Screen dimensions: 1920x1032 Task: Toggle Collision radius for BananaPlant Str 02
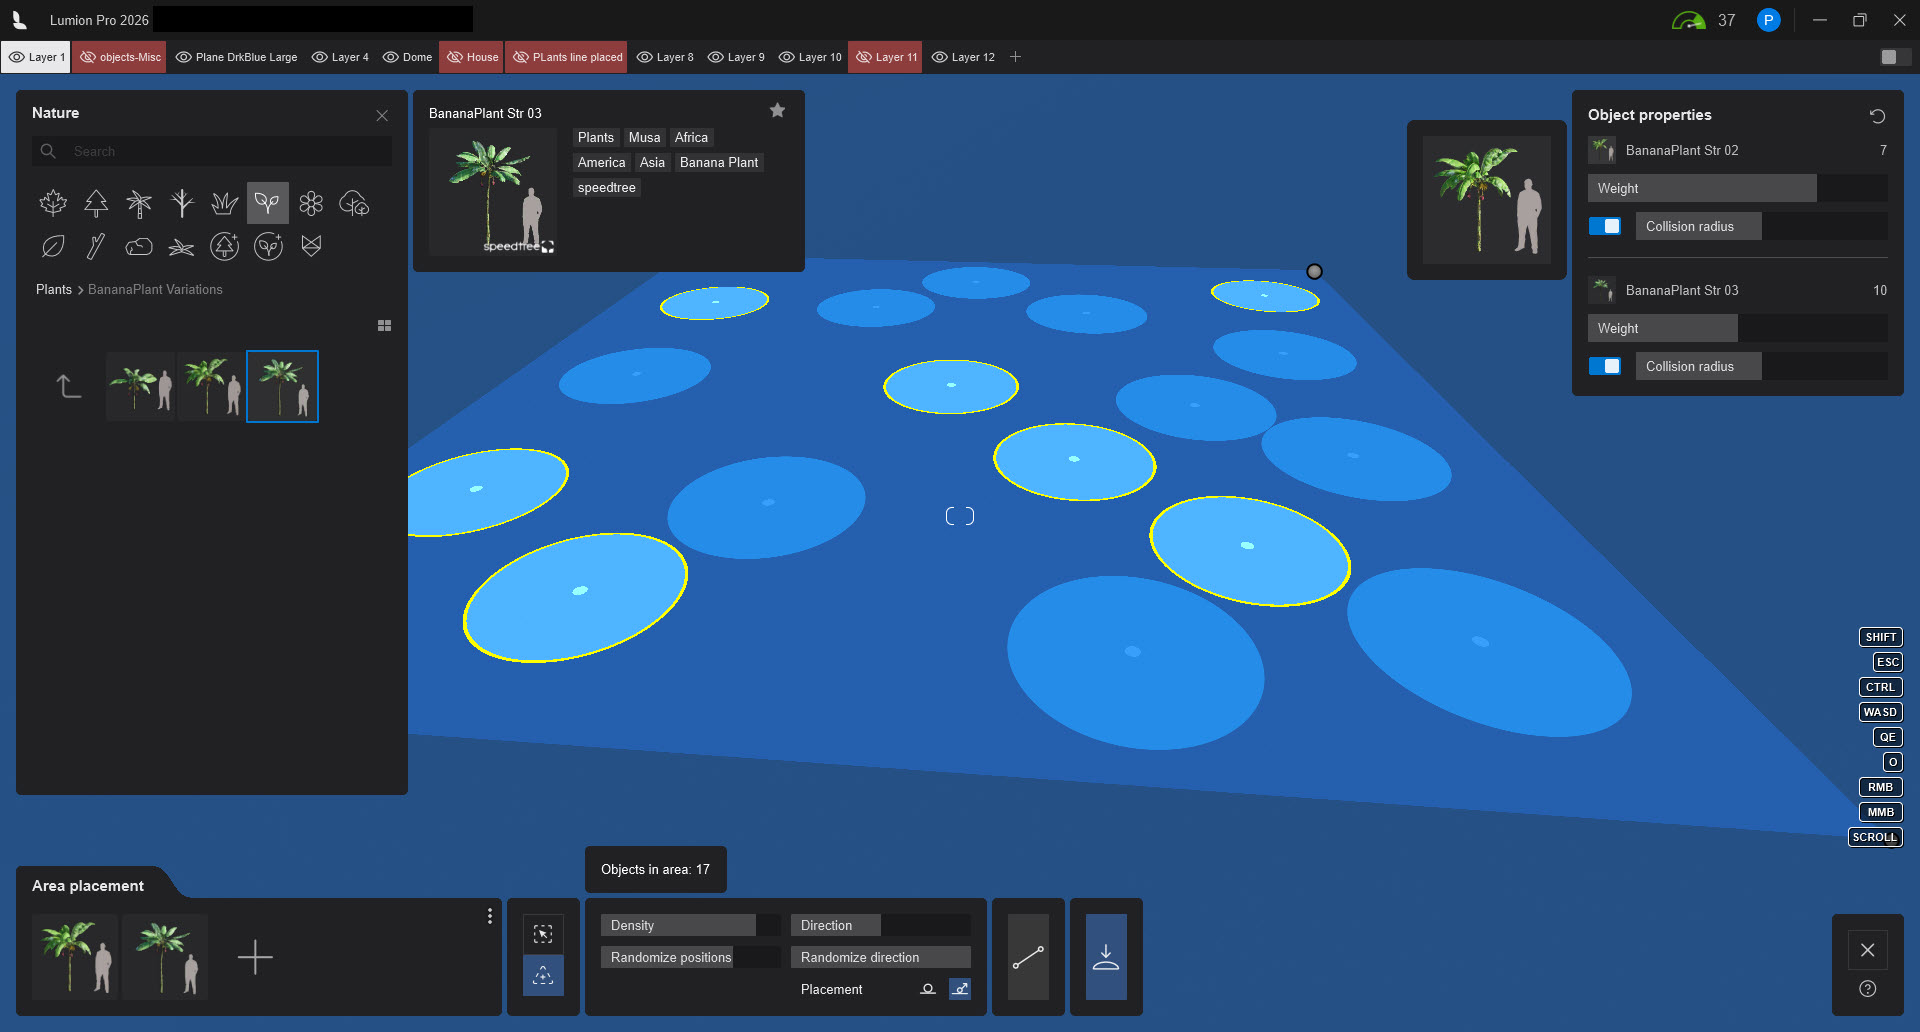coord(1605,226)
